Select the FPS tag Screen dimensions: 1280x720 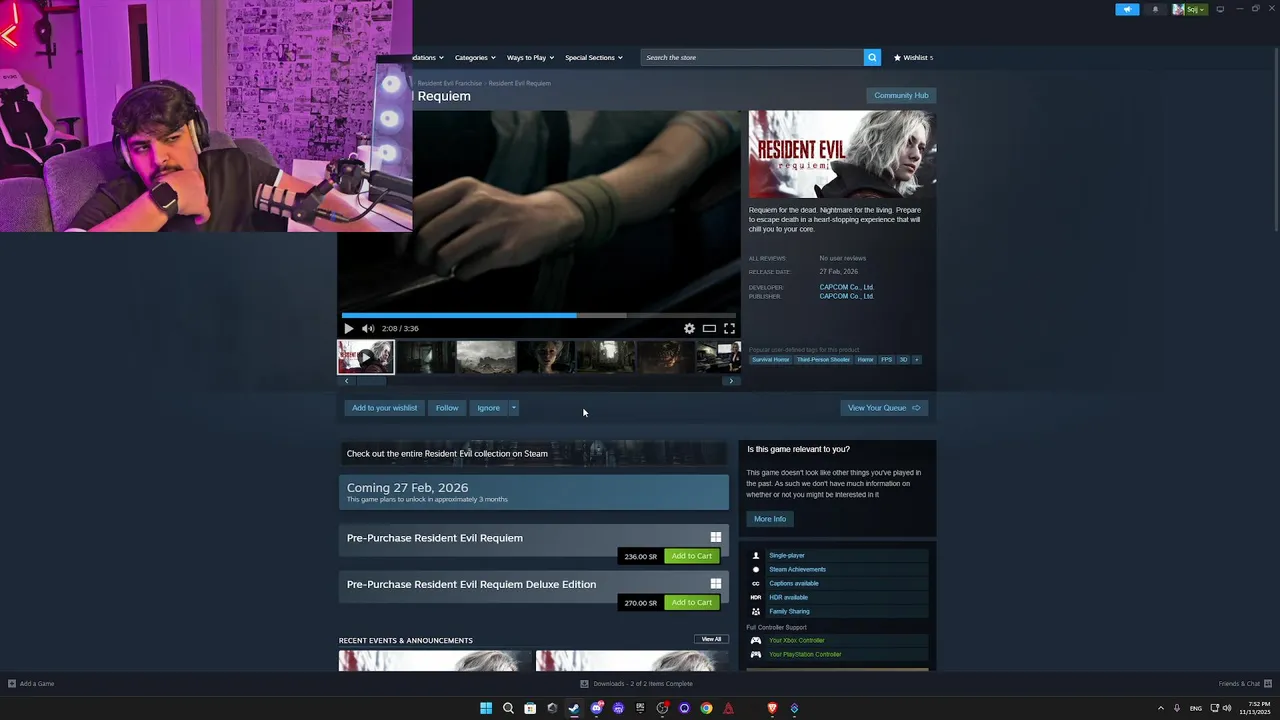coord(886,360)
